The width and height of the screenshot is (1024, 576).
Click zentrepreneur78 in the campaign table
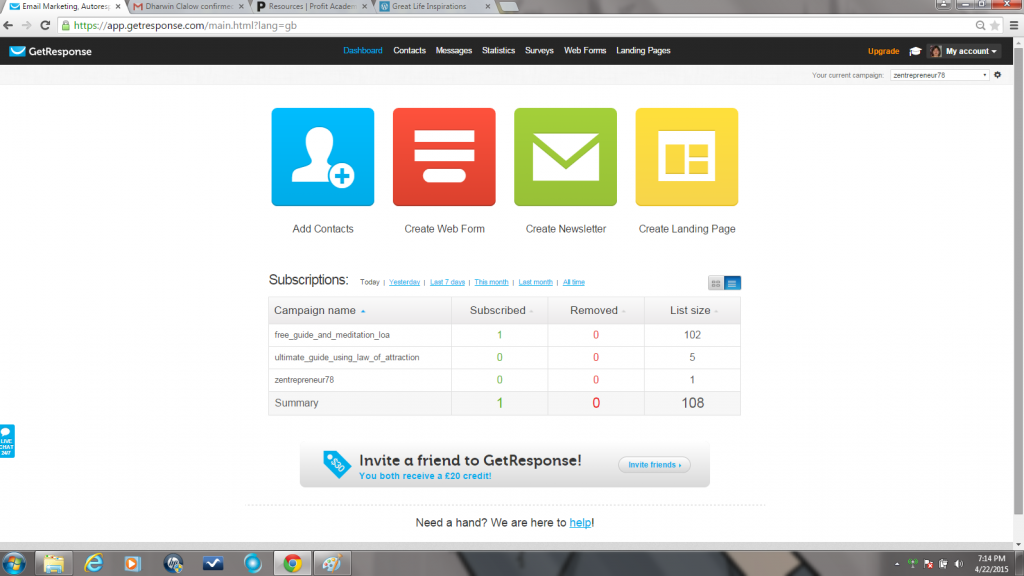(304, 379)
